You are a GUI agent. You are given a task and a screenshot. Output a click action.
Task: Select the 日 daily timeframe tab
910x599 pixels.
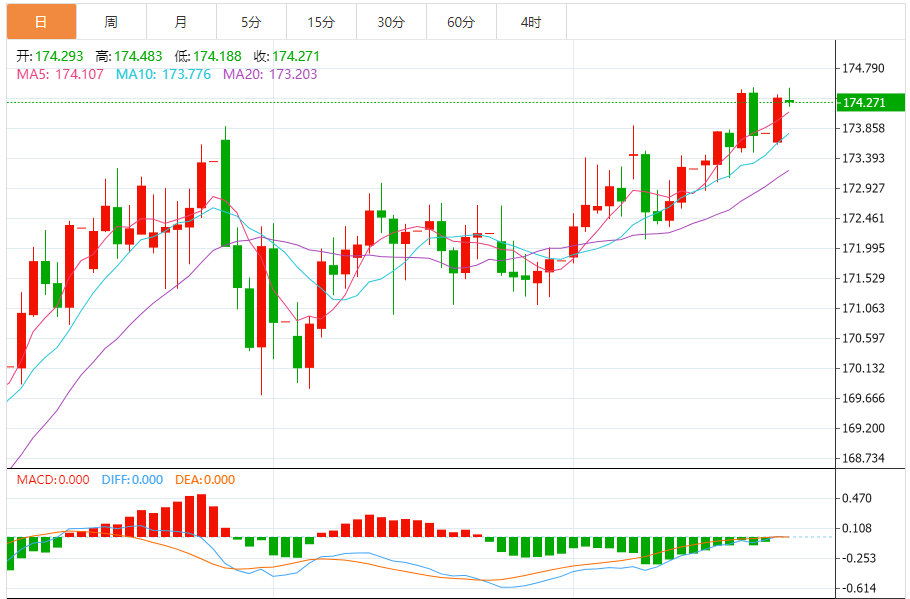pos(41,22)
